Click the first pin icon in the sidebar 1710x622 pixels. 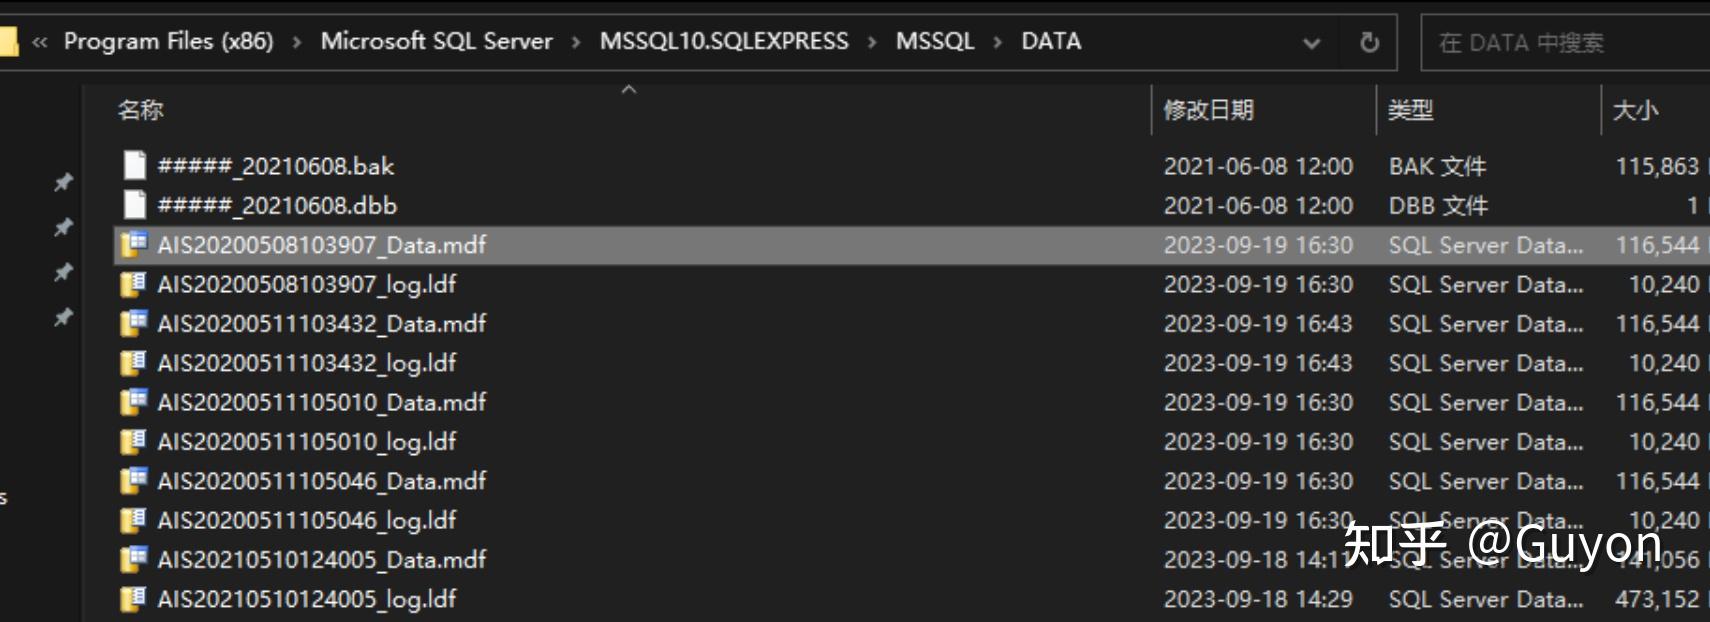click(63, 182)
